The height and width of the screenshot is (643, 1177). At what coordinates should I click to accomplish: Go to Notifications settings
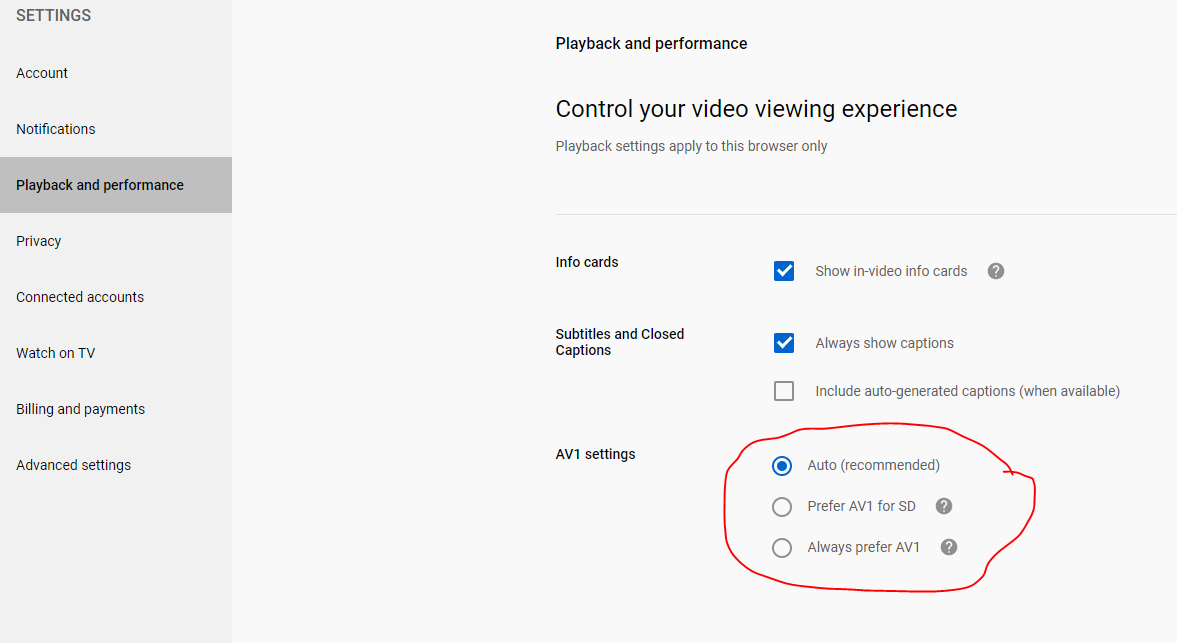pyautogui.click(x=56, y=129)
